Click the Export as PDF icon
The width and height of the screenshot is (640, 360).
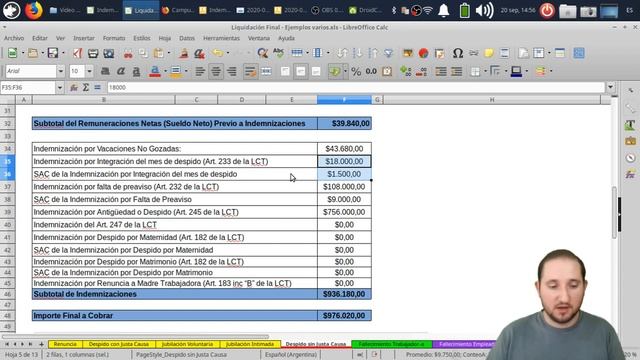point(78,53)
